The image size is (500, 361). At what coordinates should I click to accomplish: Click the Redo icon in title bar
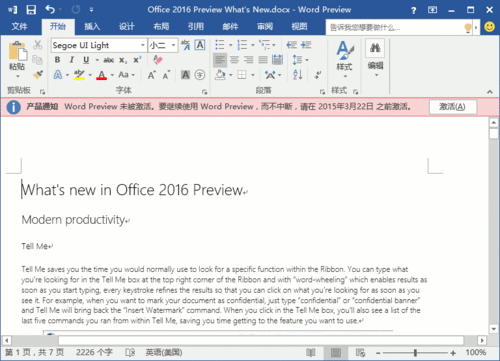click(x=76, y=10)
